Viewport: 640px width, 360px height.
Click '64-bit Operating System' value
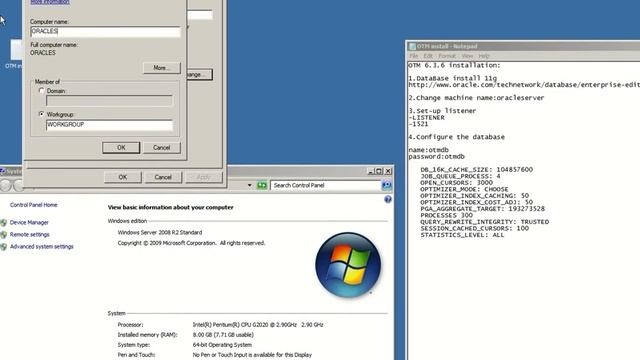click(x=222, y=345)
